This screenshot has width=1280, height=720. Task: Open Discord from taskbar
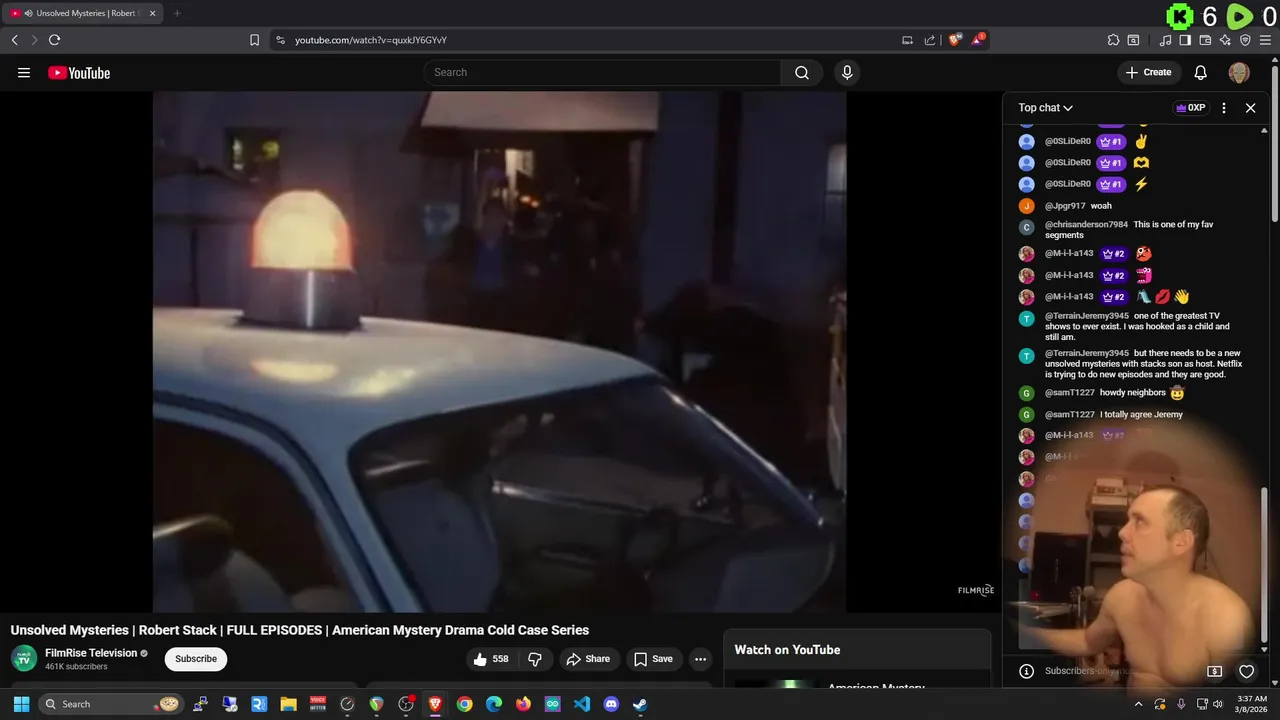(x=611, y=704)
